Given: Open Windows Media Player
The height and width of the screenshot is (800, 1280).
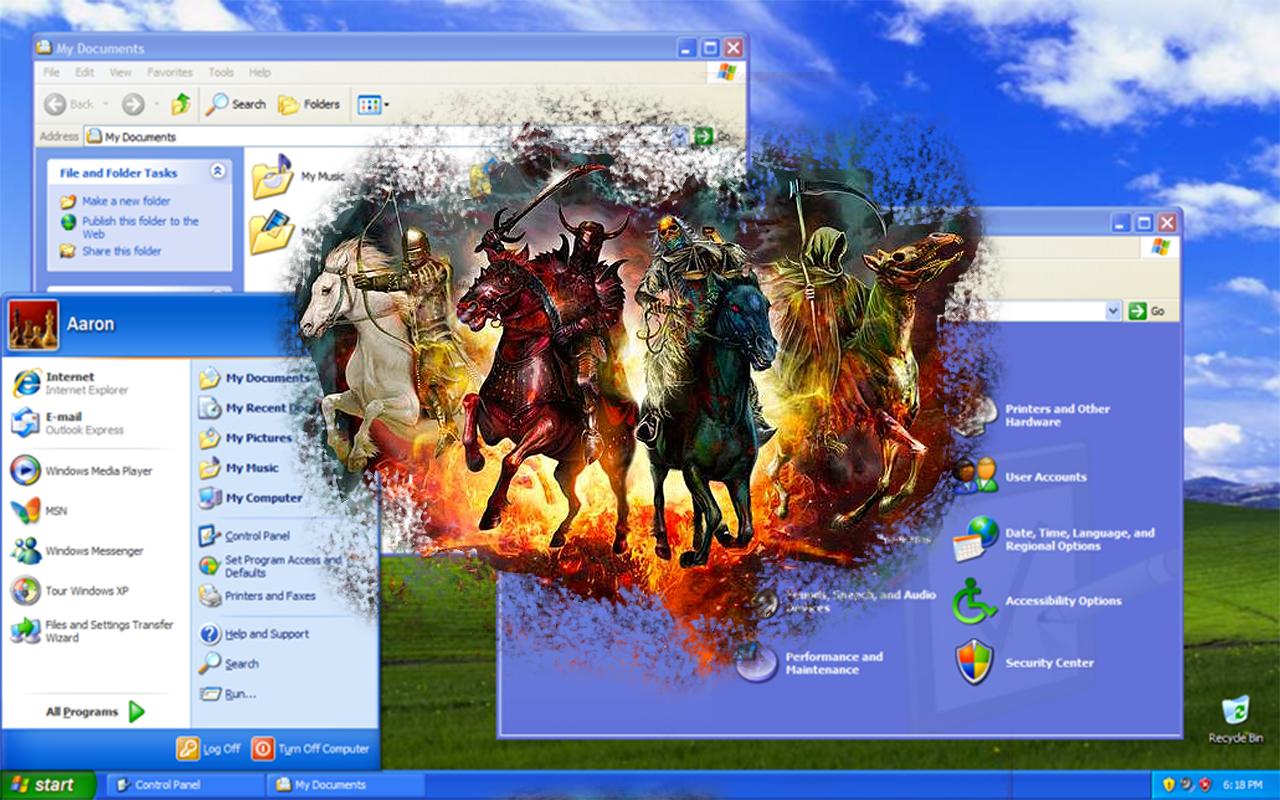Looking at the screenshot, I should tap(81, 470).
